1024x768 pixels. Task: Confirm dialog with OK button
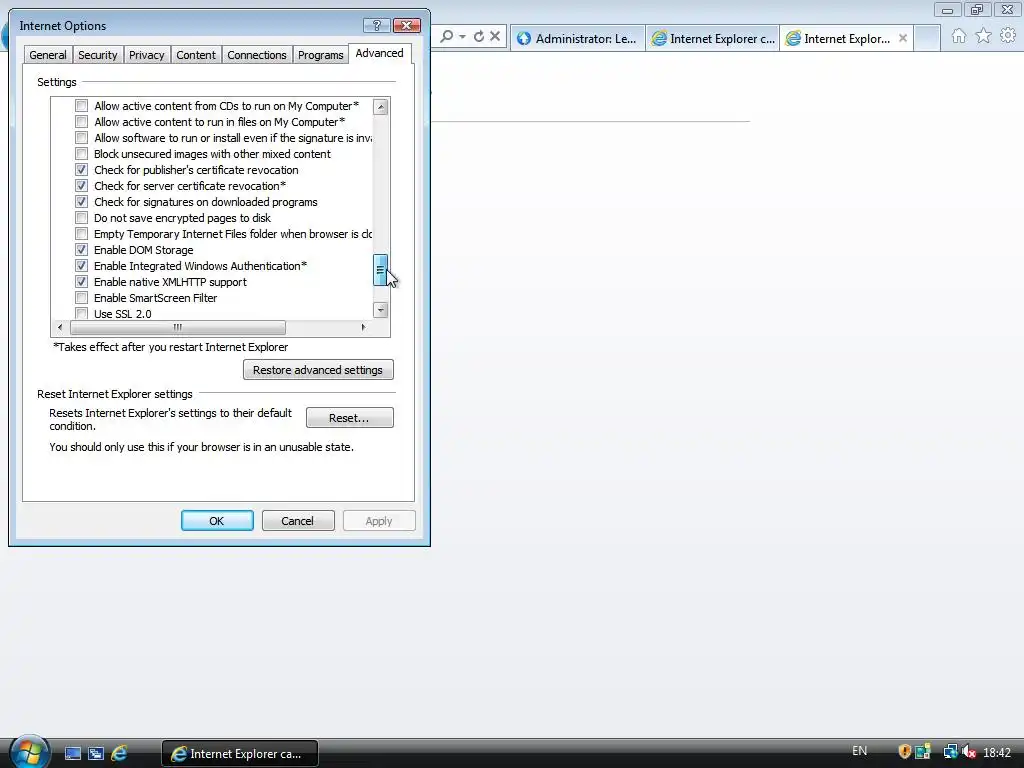coord(217,520)
